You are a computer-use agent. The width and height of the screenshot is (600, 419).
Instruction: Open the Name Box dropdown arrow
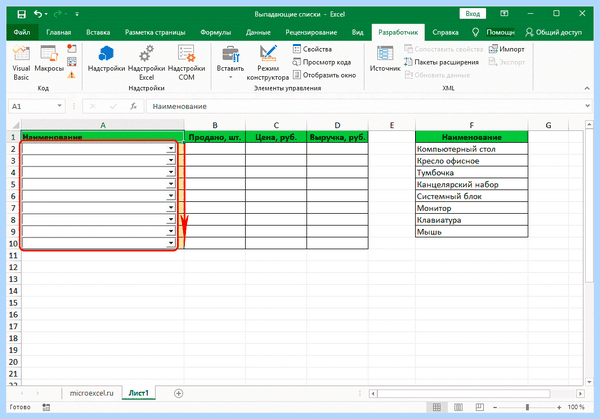tap(59, 106)
